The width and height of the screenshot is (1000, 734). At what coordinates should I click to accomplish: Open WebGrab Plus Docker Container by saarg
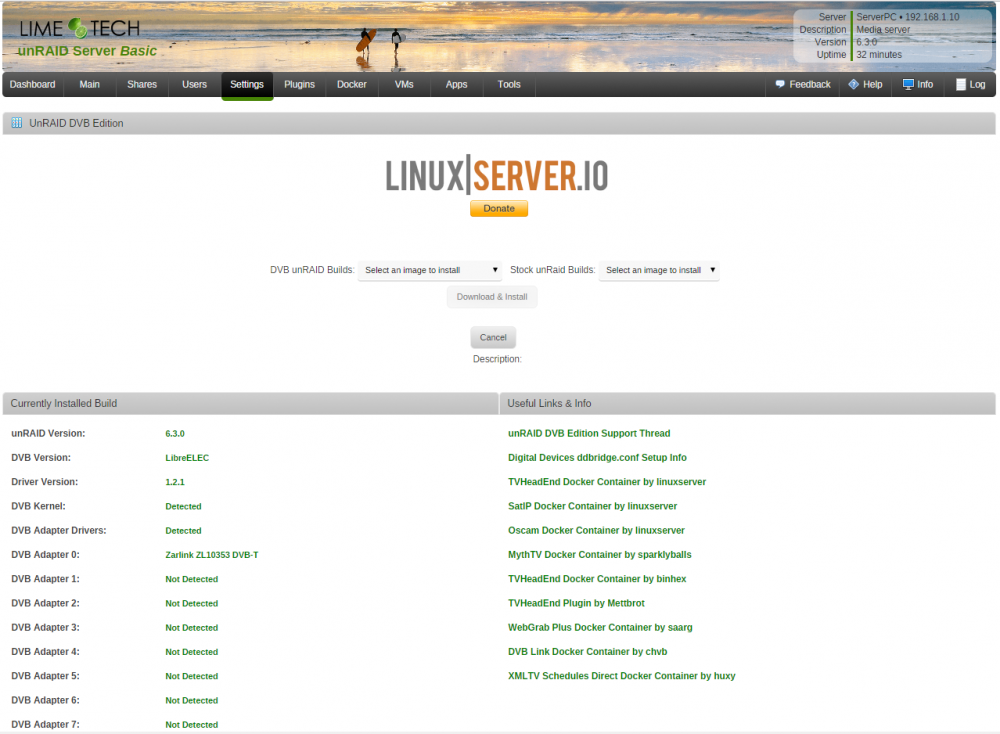tap(599, 628)
